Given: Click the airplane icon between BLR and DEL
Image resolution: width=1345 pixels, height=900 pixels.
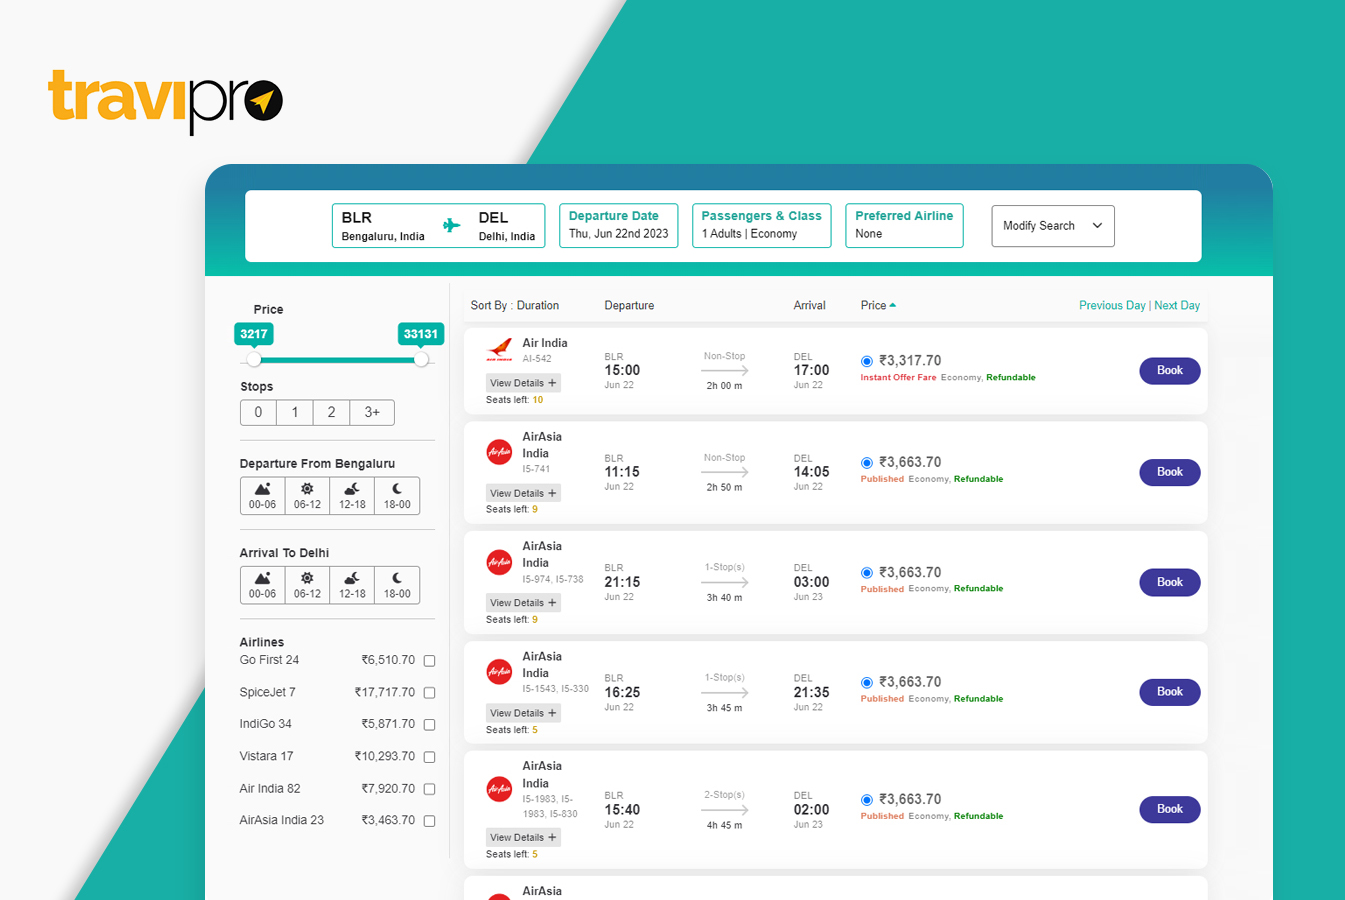Looking at the screenshot, I should coord(452,225).
